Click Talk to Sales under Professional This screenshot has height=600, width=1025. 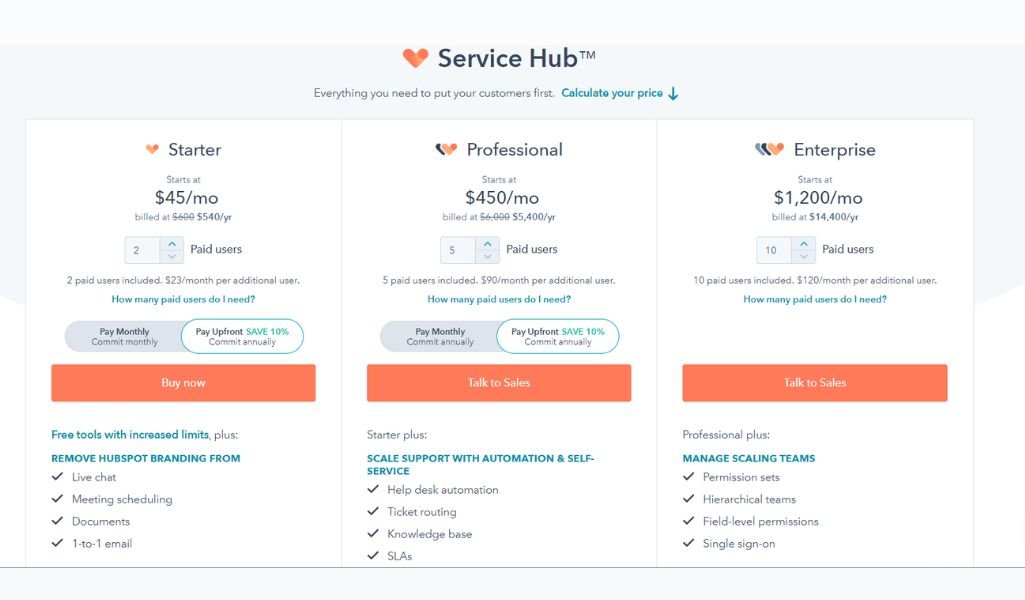(499, 382)
